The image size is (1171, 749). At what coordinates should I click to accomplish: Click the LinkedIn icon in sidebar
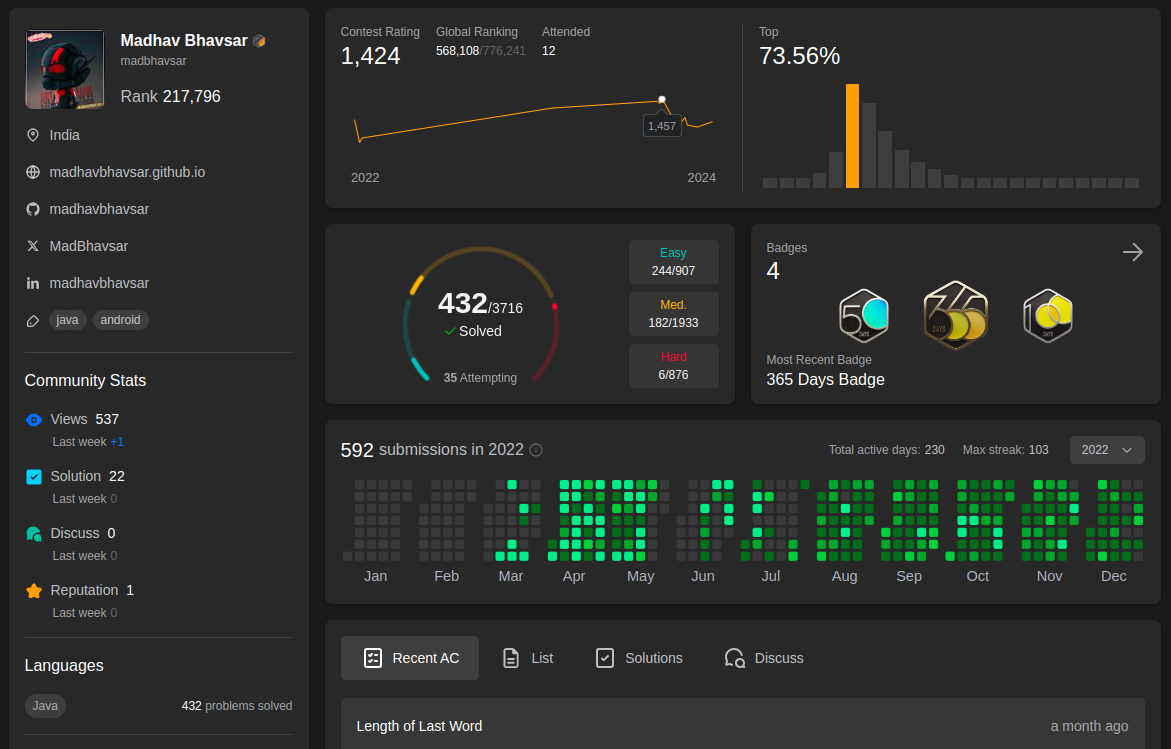(x=33, y=283)
